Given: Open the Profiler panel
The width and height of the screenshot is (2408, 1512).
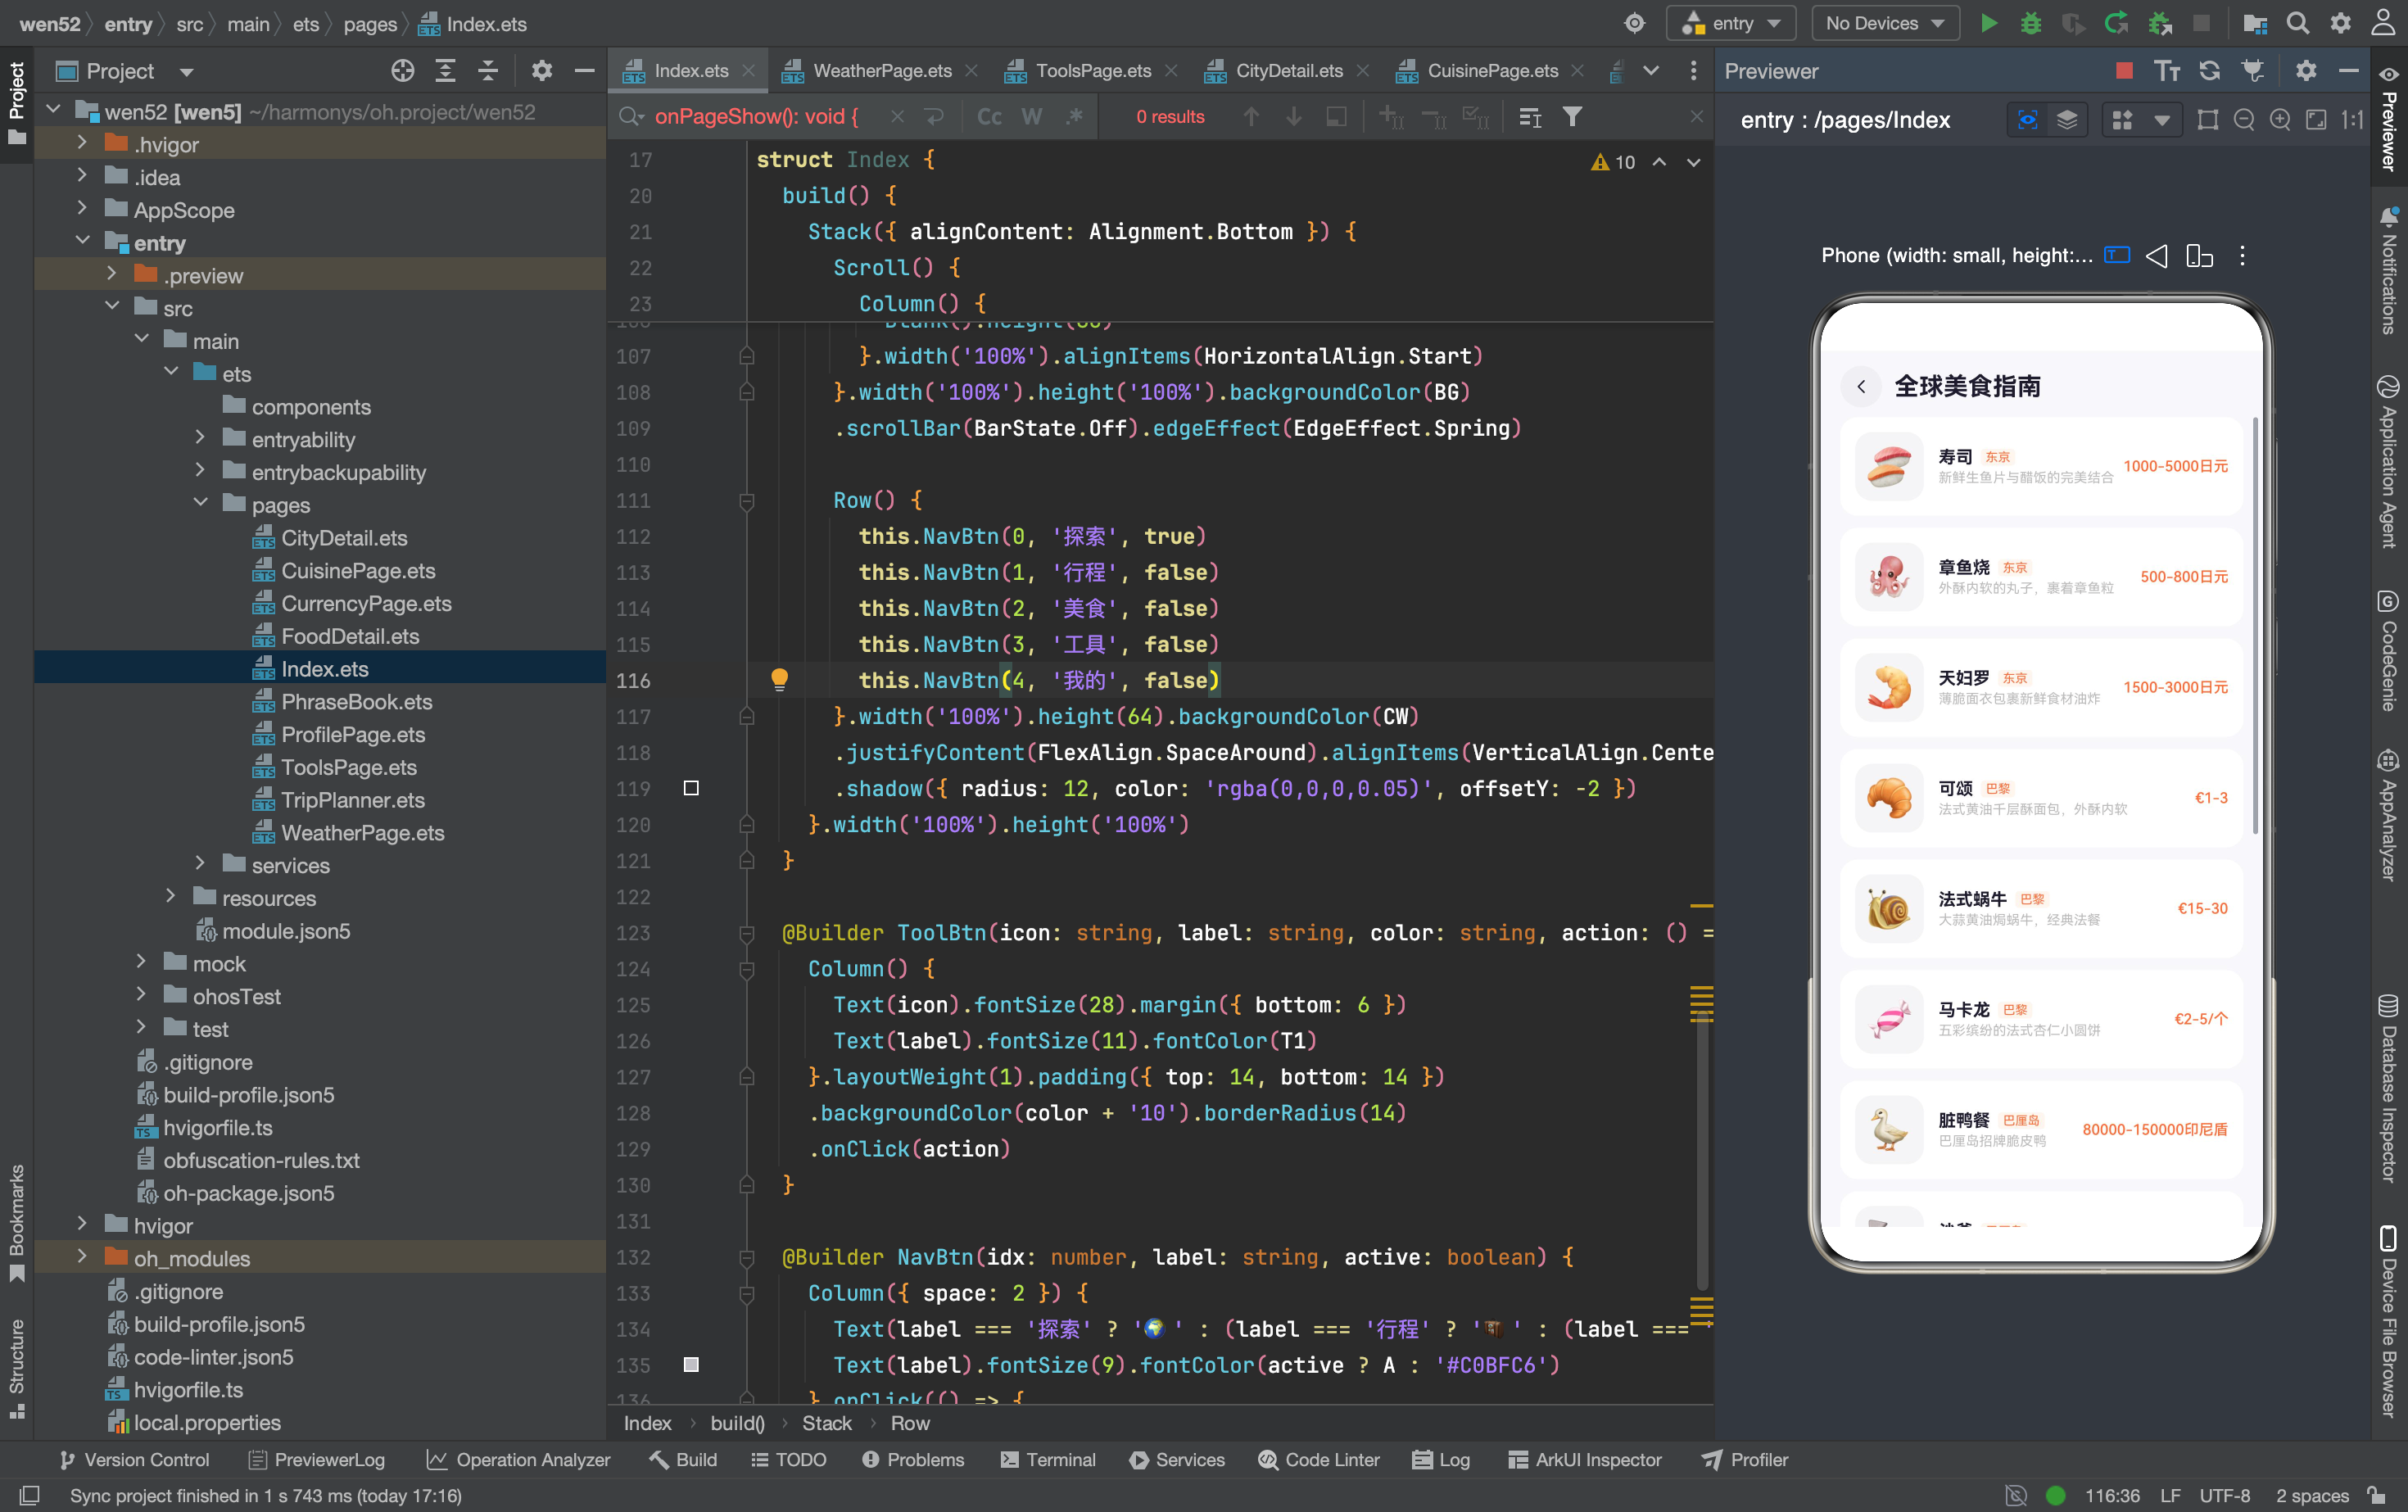Looking at the screenshot, I should (x=1744, y=1460).
